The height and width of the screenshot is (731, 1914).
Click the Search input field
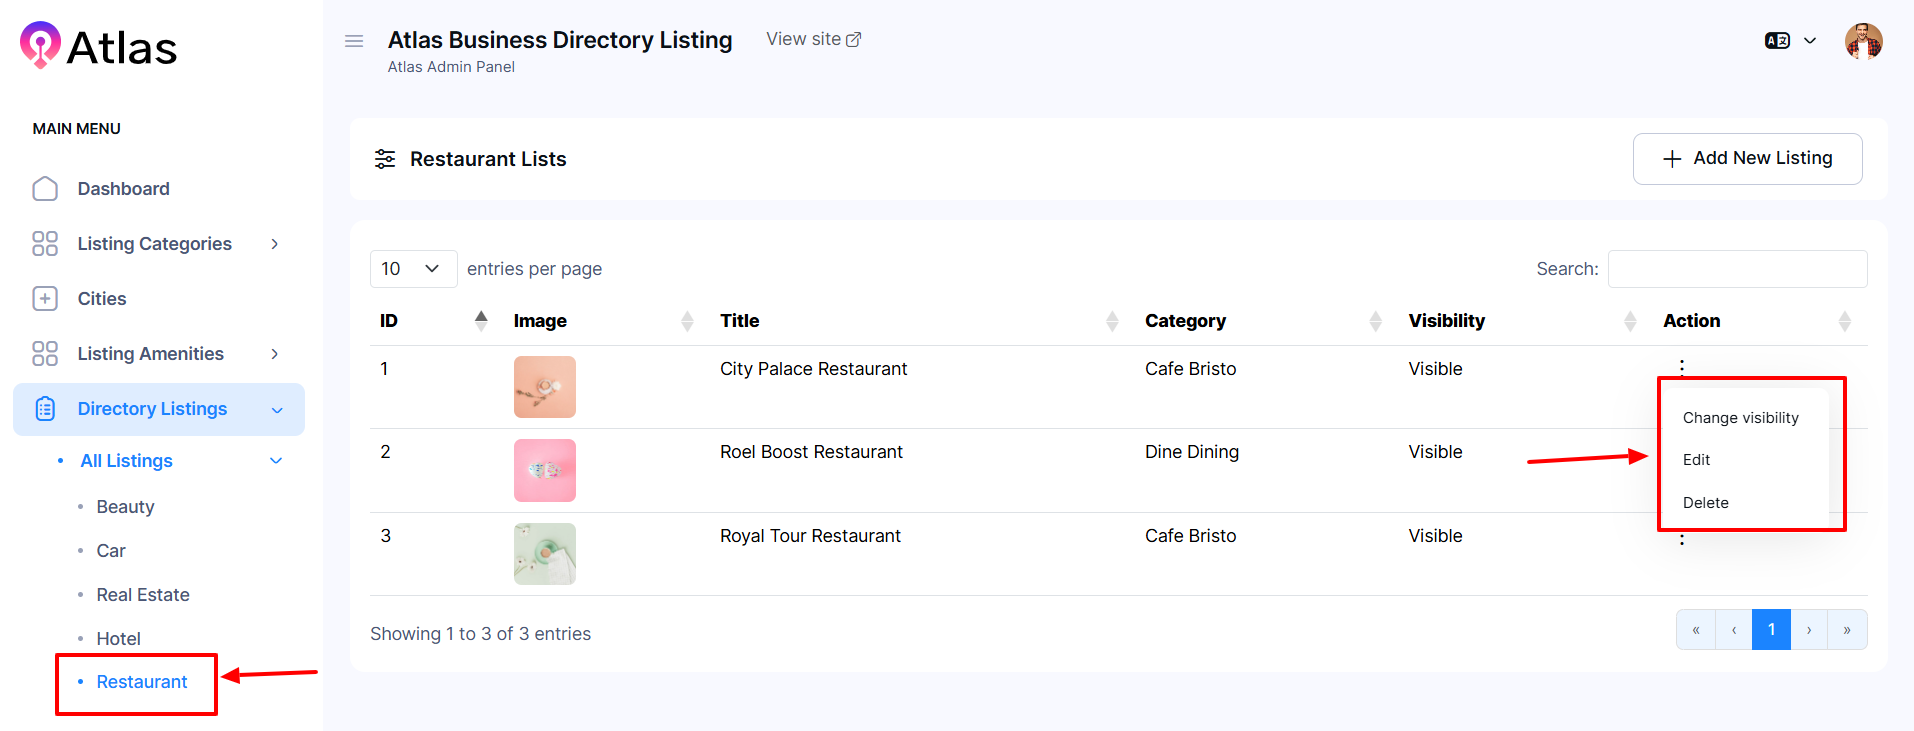[1737, 269]
